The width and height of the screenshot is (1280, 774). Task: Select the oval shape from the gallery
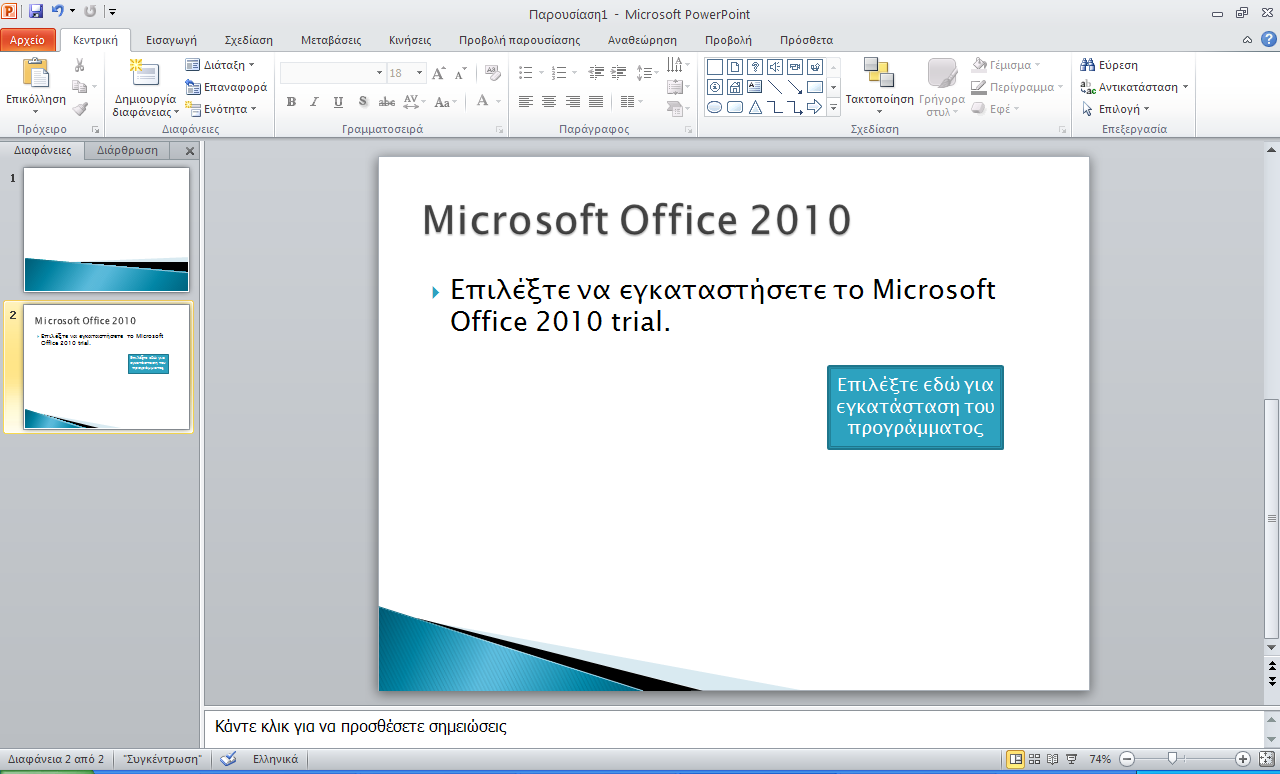715,107
